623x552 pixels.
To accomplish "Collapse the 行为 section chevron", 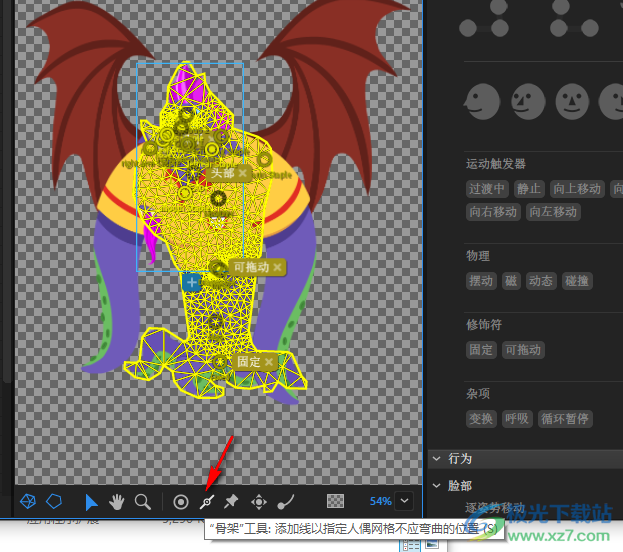I will pyautogui.click(x=437, y=459).
